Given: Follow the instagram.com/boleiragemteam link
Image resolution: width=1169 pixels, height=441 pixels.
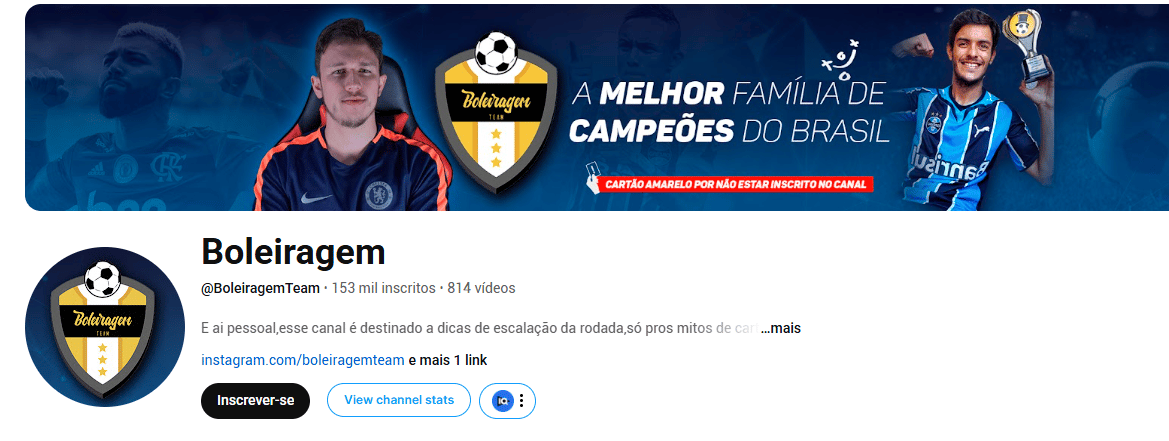Looking at the screenshot, I should [303, 361].
